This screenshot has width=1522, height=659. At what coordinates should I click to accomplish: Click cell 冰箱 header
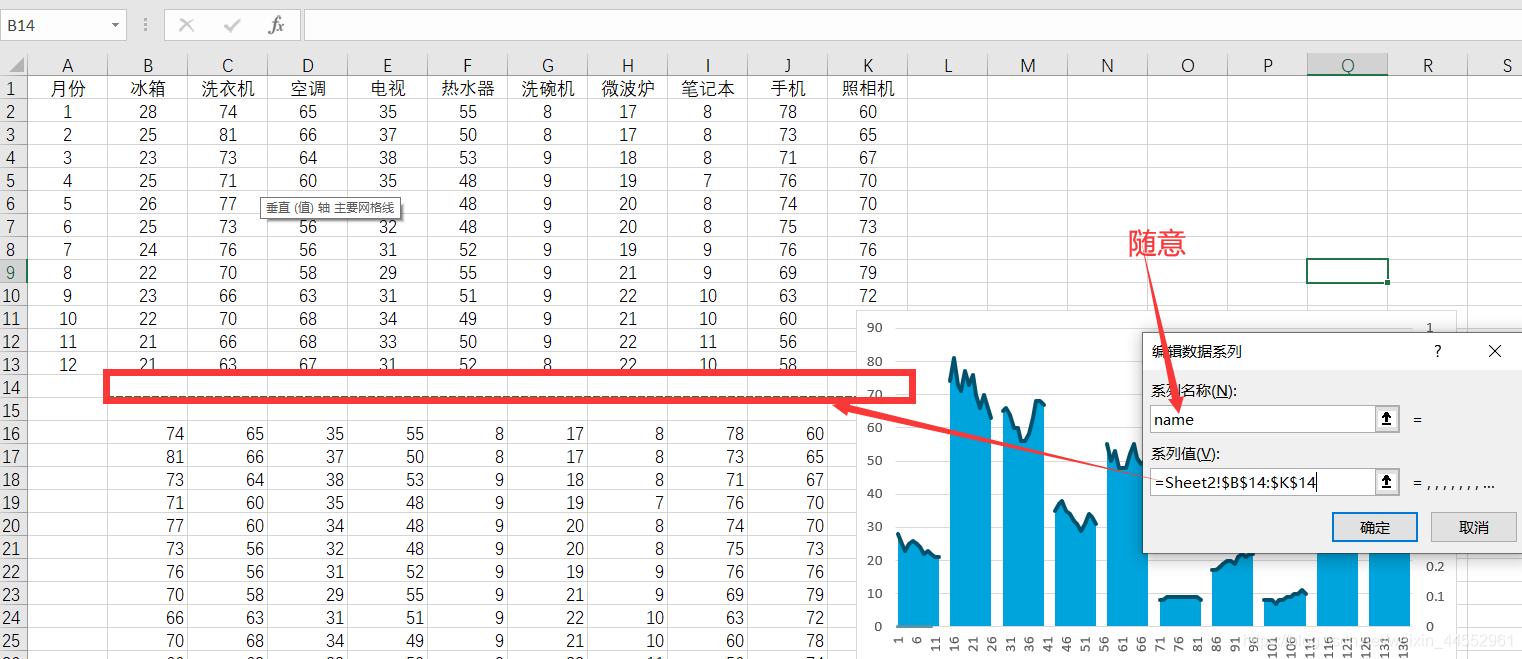click(x=148, y=88)
